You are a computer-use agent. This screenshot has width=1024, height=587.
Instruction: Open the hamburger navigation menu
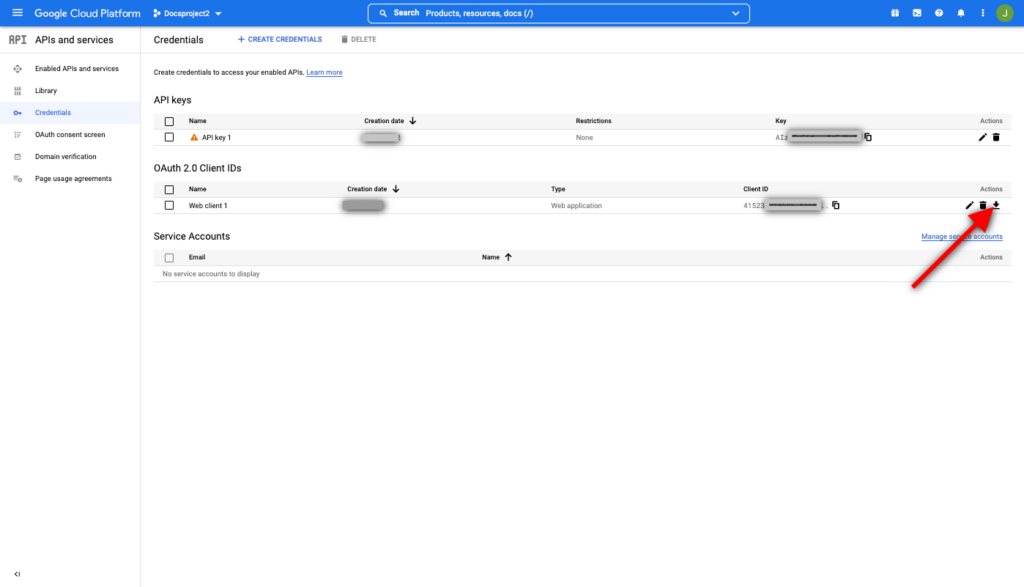tap(17, 13)
